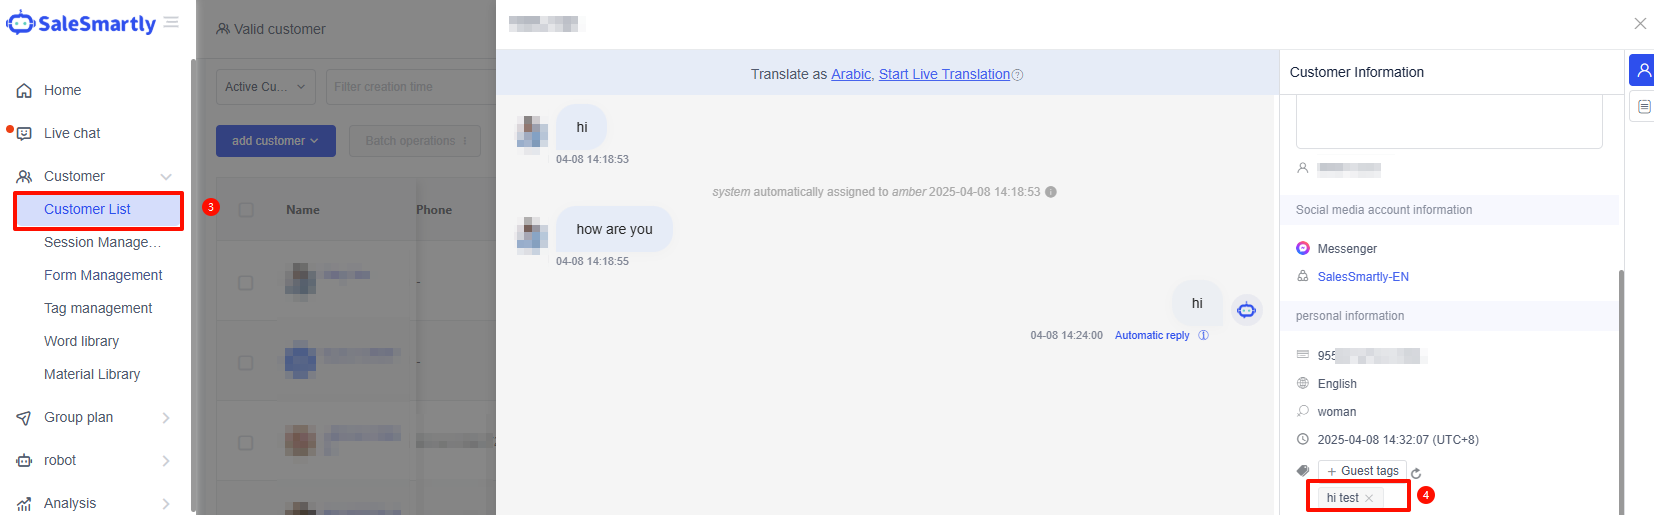
Task: Expand the Group plan menu
Action: (165, 418)
